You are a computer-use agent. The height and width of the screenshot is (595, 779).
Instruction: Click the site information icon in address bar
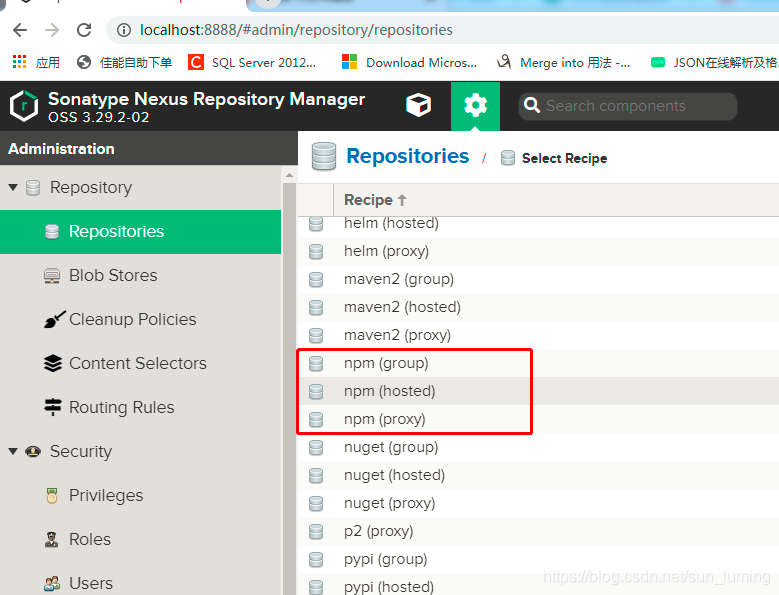[124, 30]
